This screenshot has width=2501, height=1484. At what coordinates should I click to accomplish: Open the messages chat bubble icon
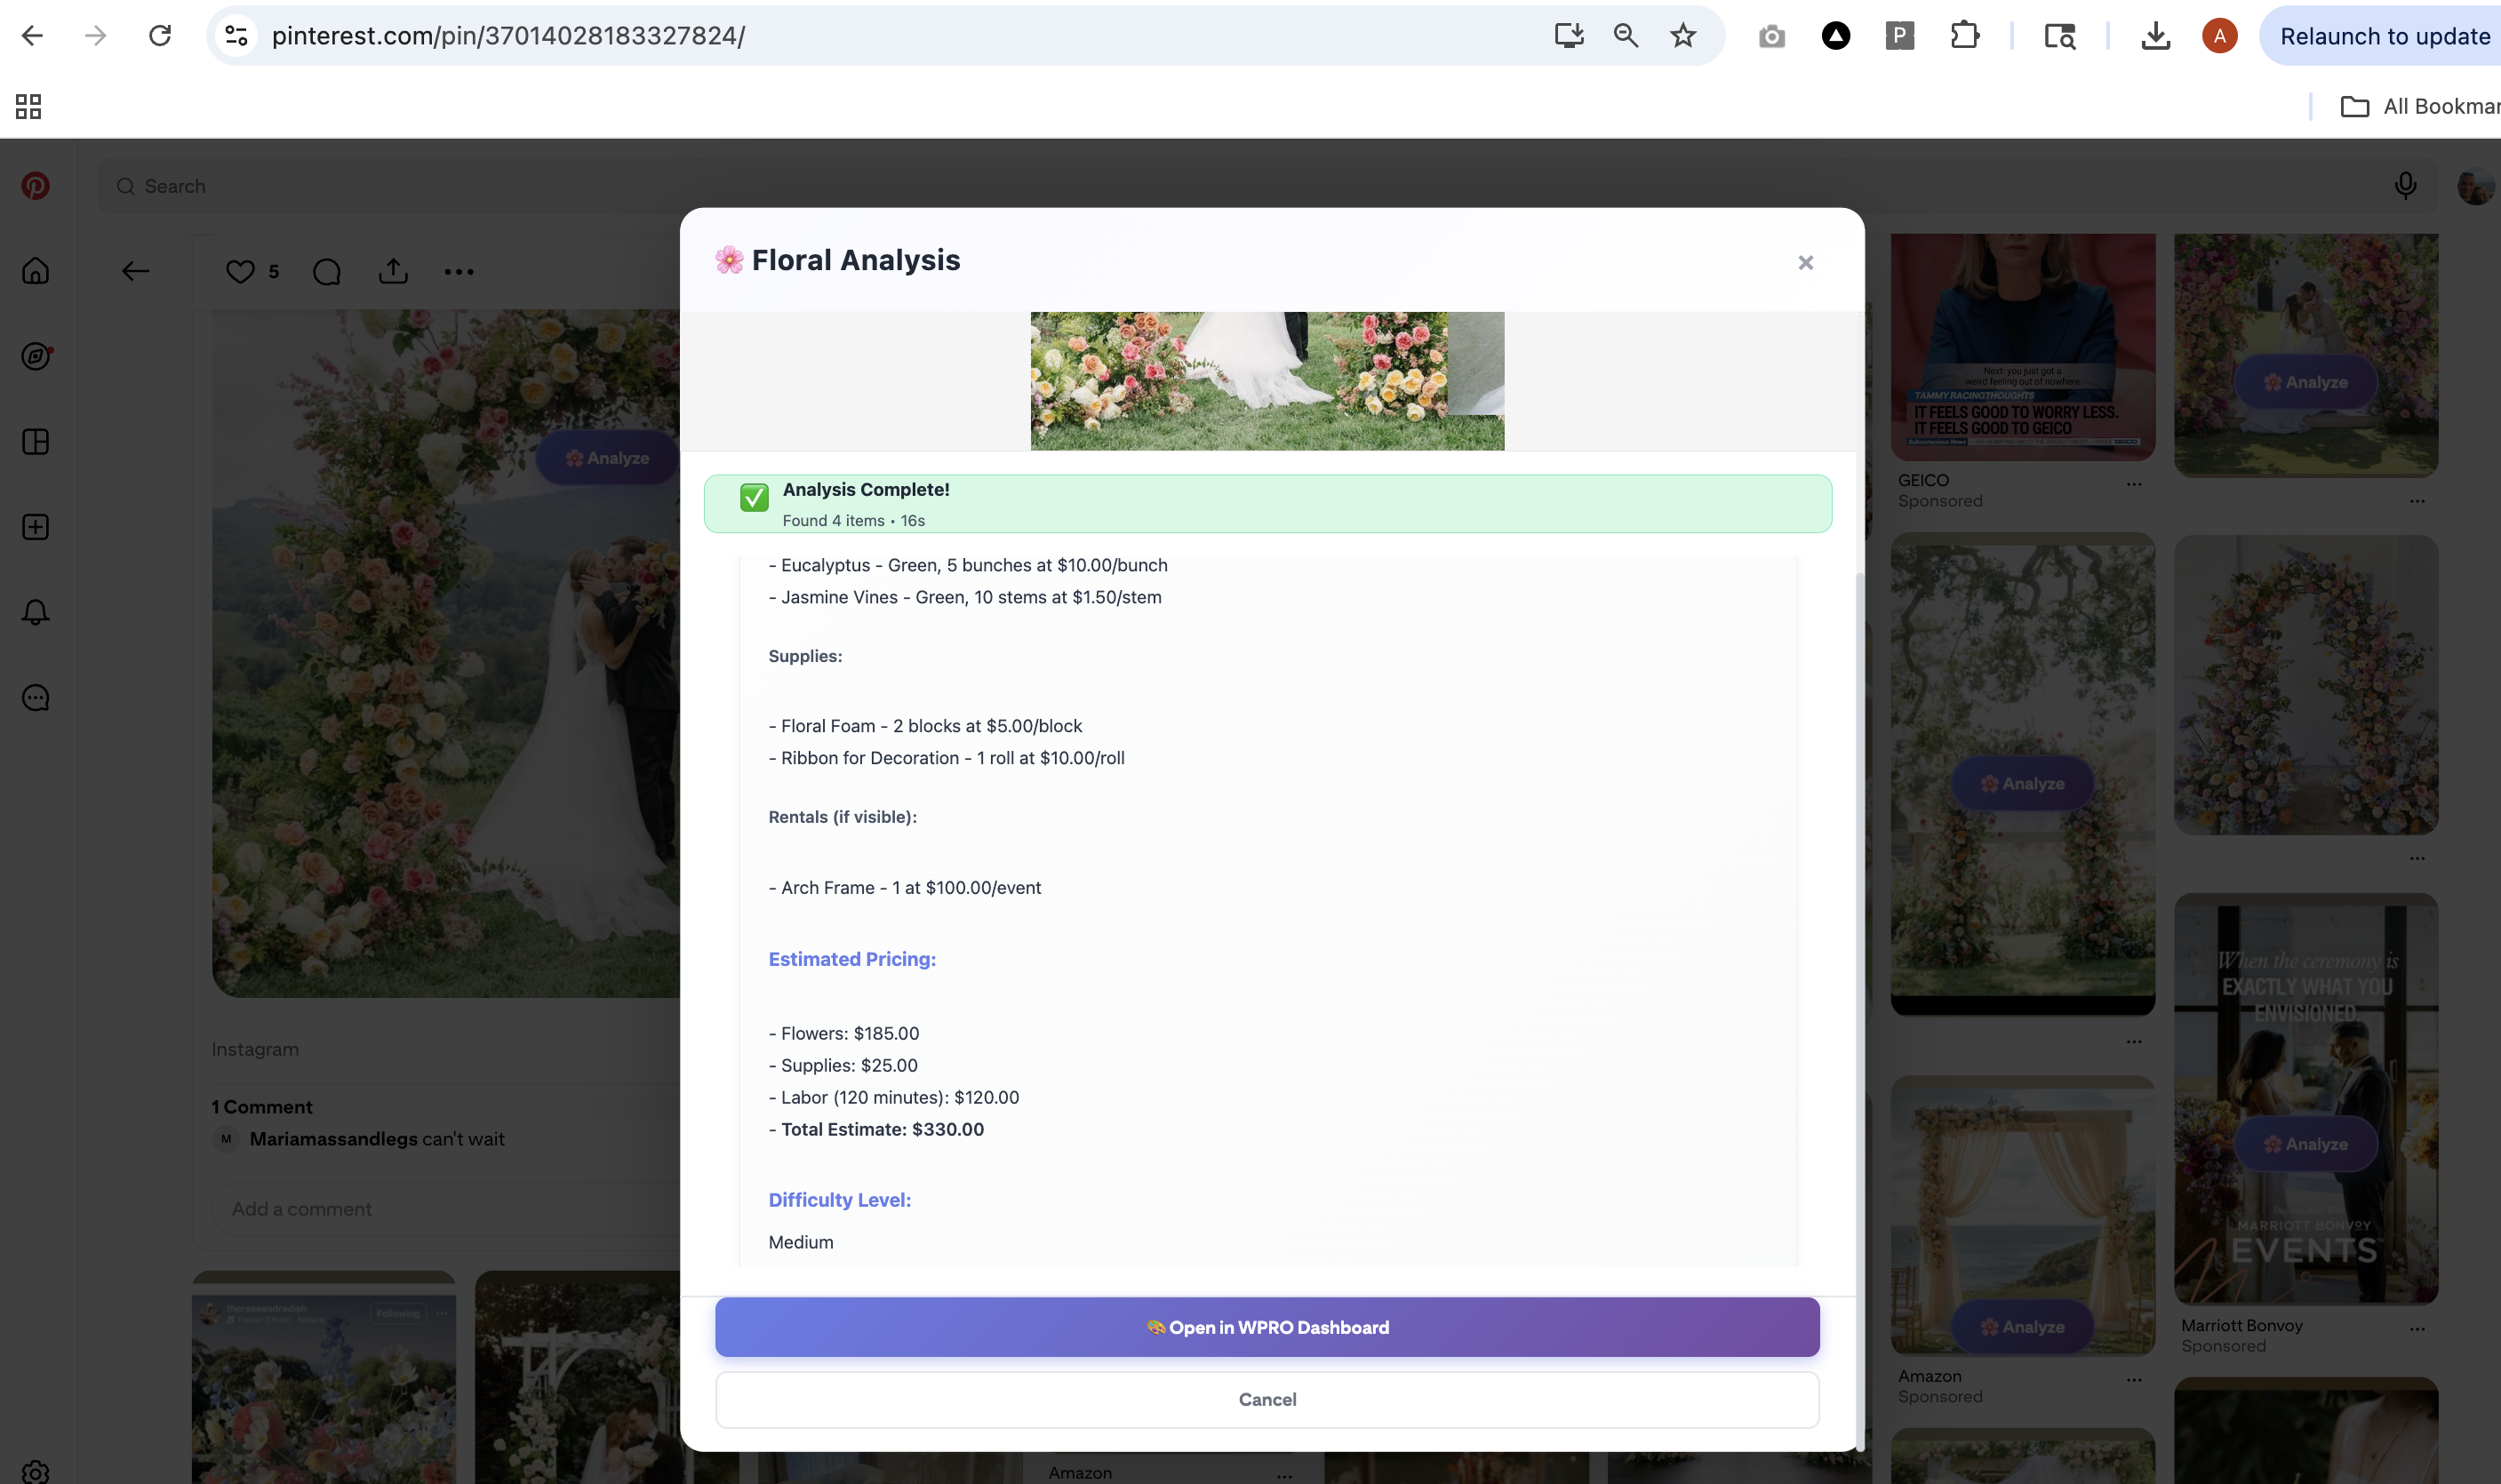click(x=36, y=698)
